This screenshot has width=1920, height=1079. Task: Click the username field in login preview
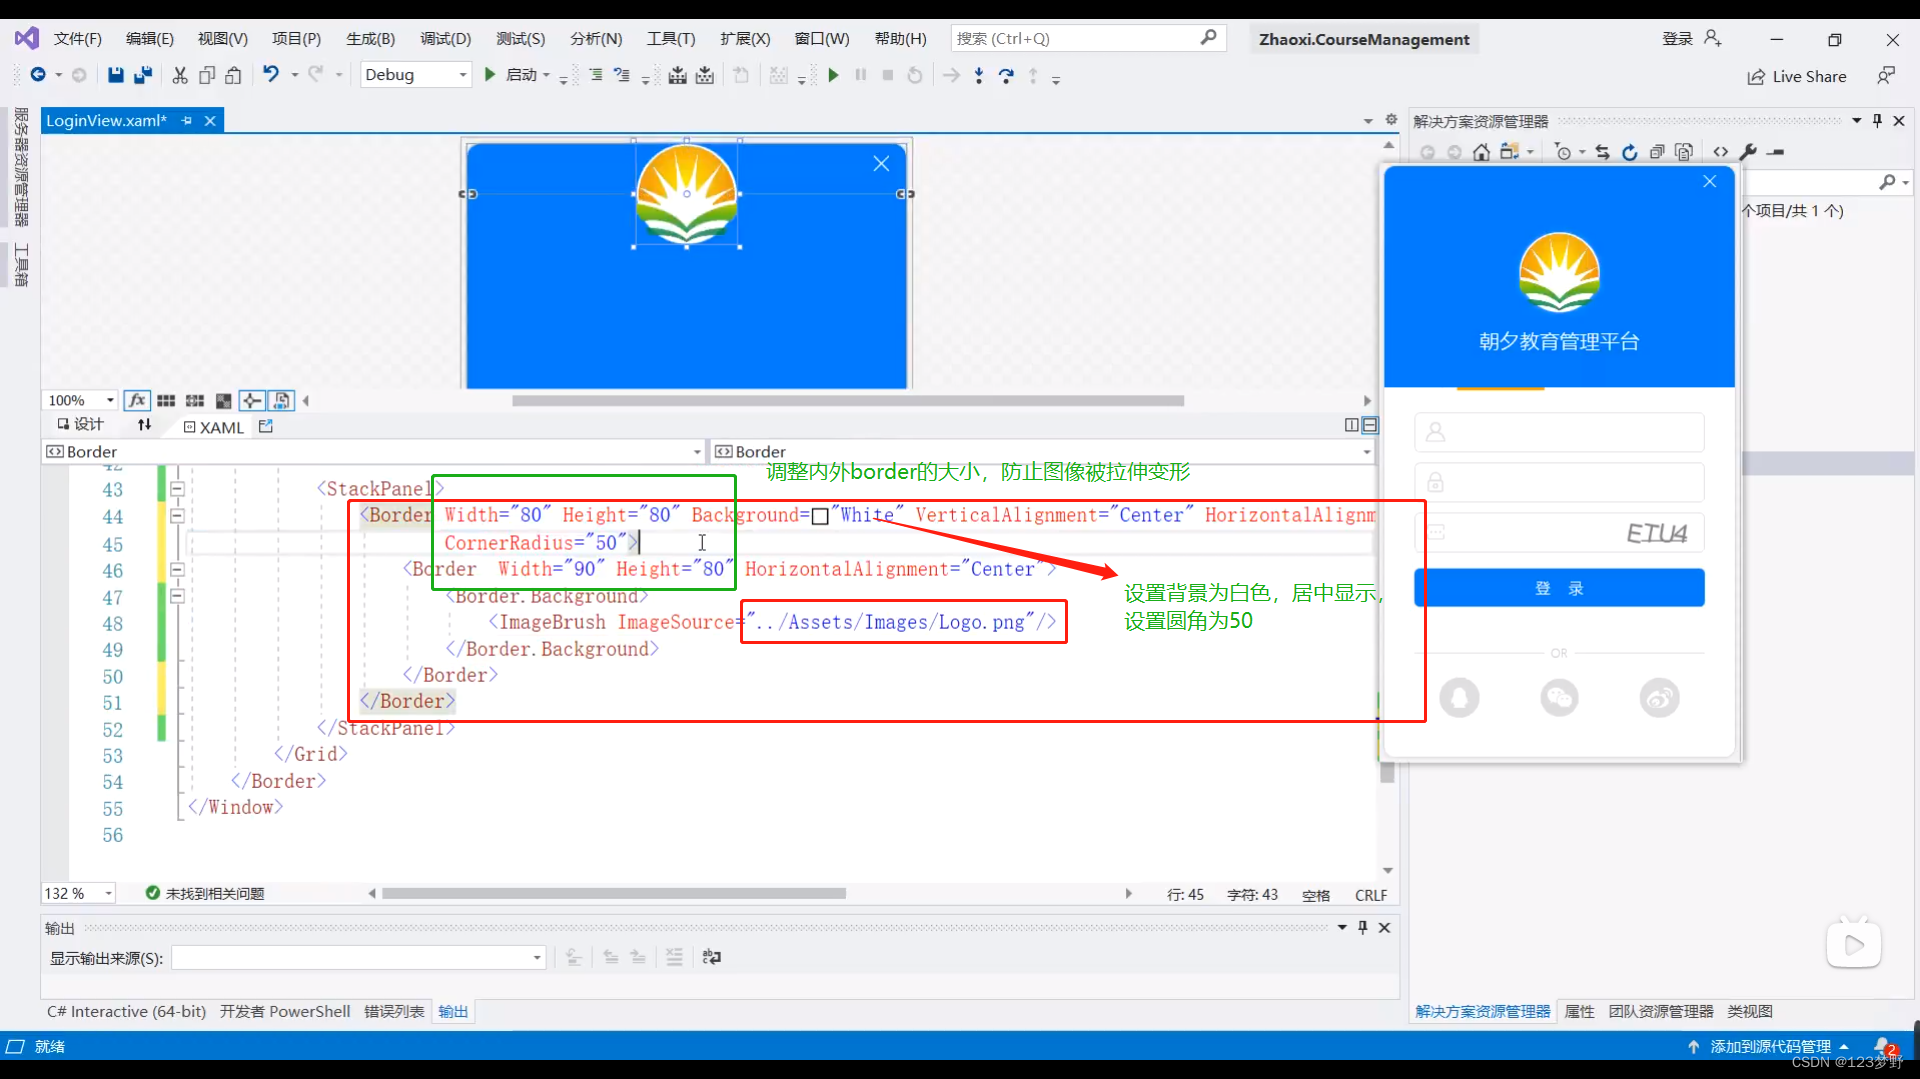pos(1559,432)
